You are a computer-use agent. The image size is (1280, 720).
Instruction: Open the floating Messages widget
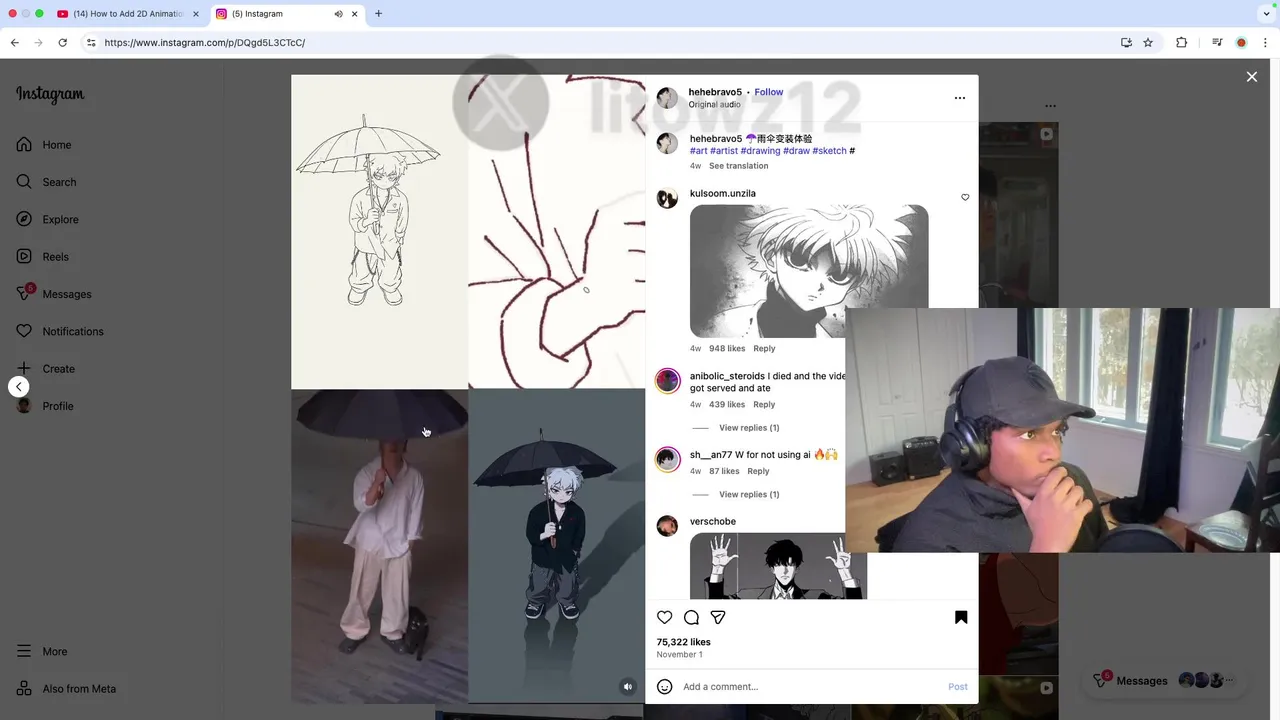coord(1165,680)
